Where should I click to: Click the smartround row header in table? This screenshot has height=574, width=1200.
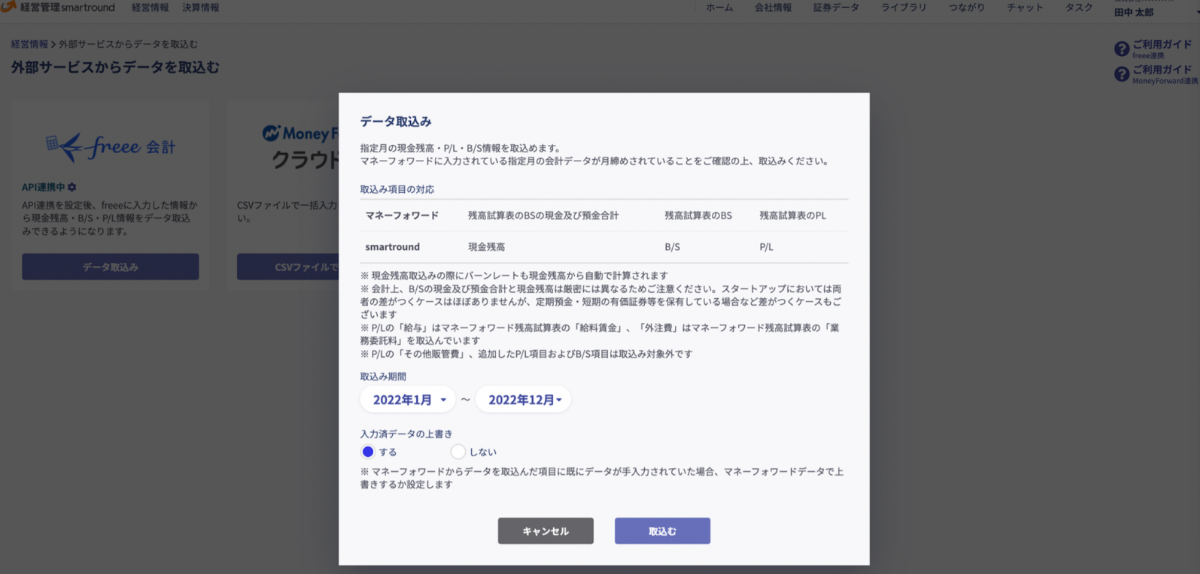coord(393,246)
